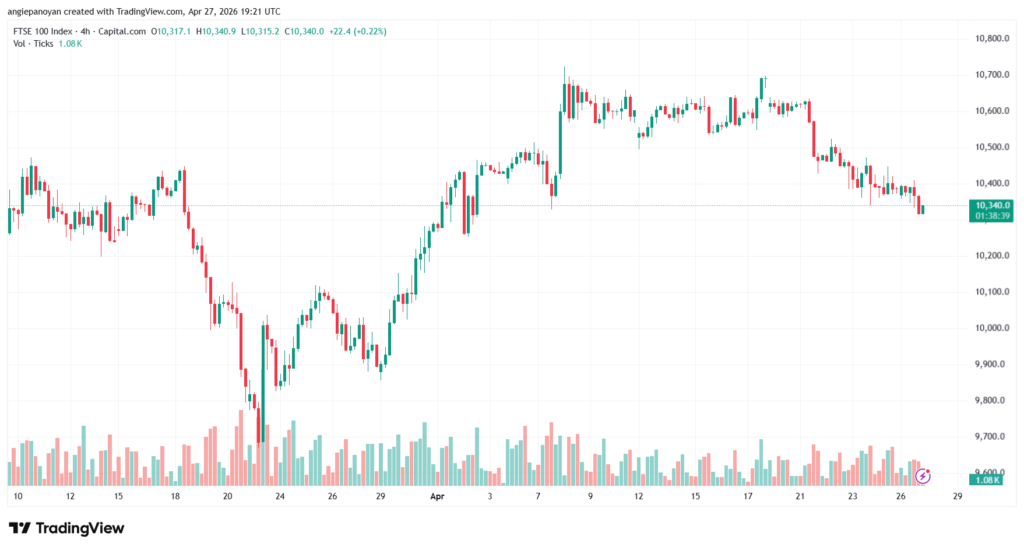Click the TradingView logo at bottom left
The width and height of the screenshot is (1024, 550).
coord(67,527)
